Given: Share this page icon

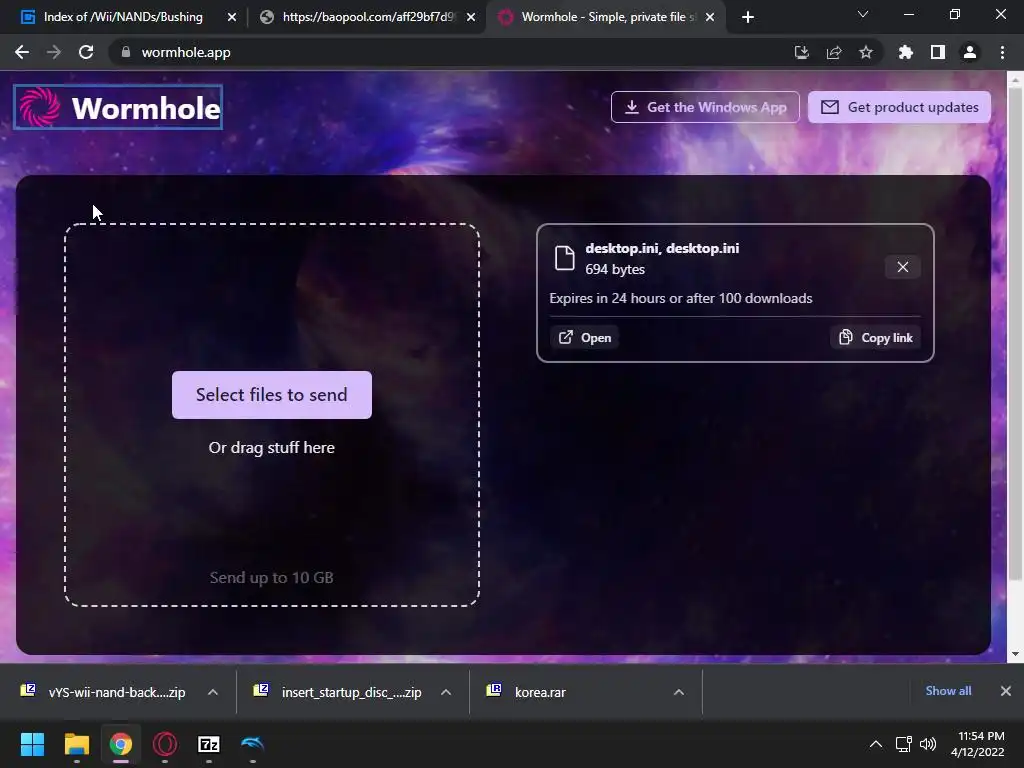Looking at the screenshot, I should point(834,52).
